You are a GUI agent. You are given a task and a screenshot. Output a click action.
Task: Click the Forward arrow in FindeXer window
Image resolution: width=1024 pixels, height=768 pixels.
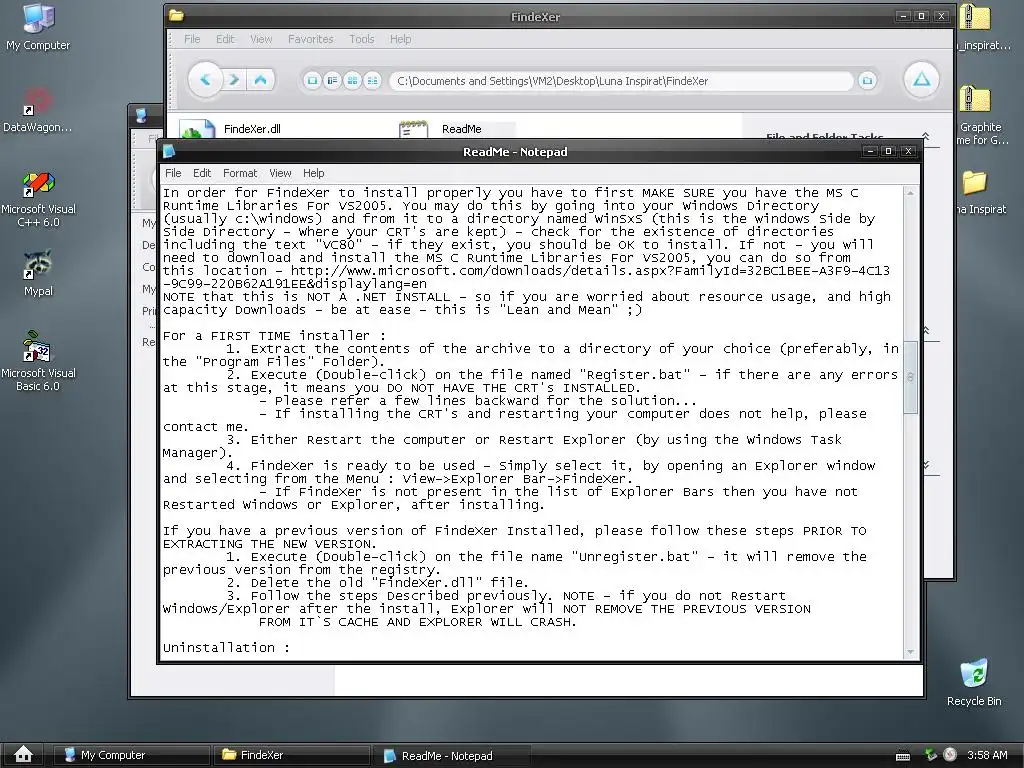click(x=234, y=80)
